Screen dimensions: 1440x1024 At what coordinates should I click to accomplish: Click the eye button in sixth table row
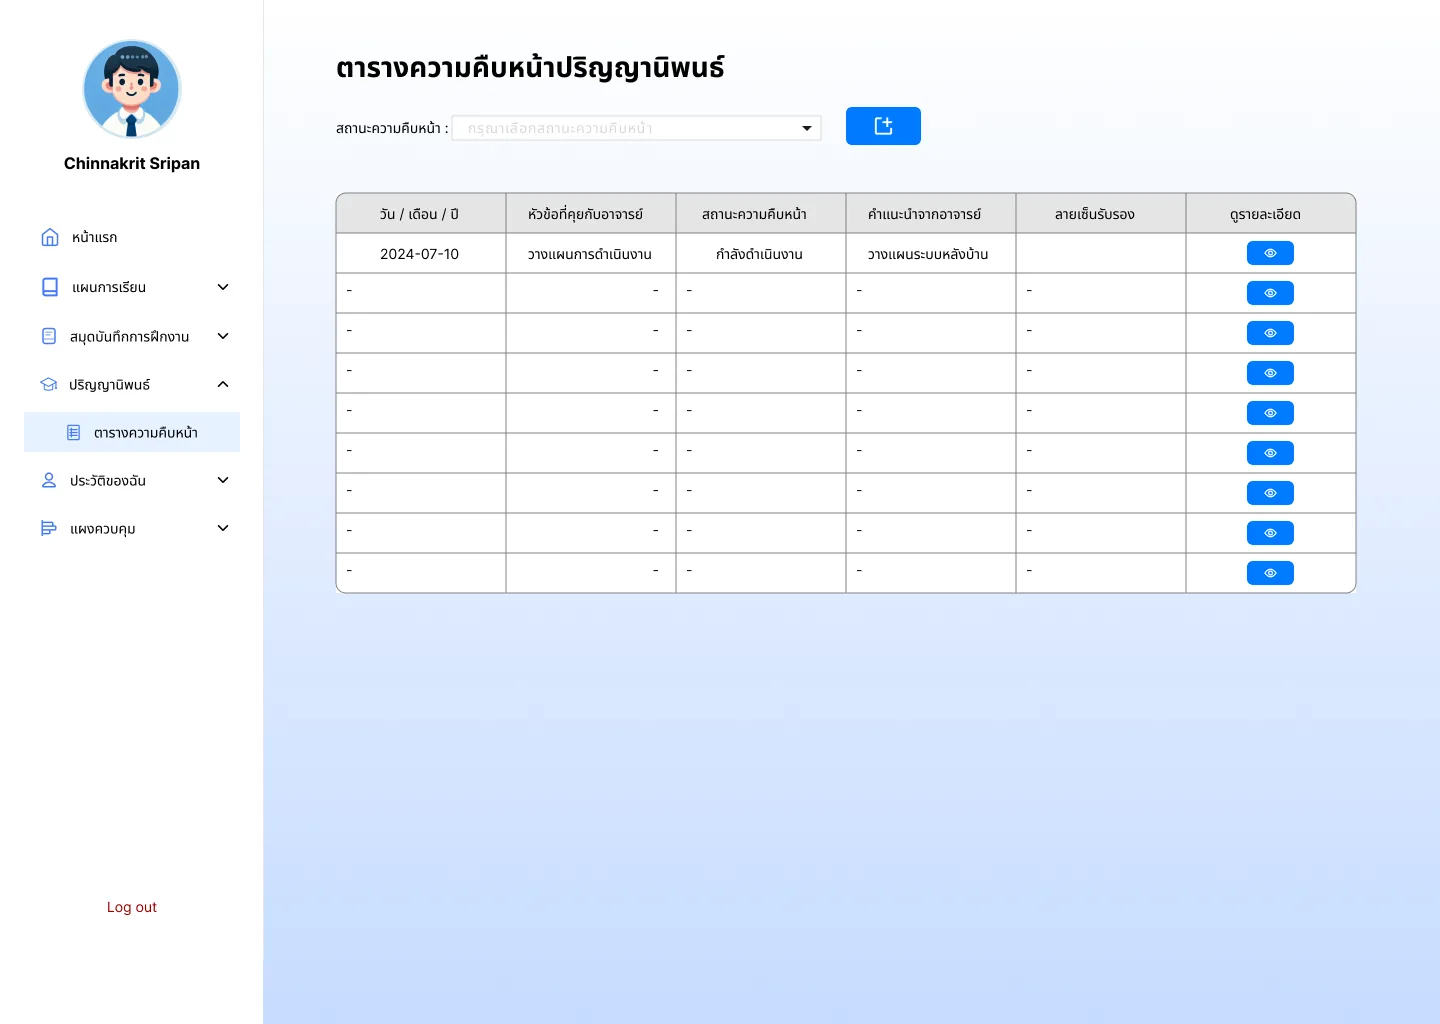[1270, 453]
